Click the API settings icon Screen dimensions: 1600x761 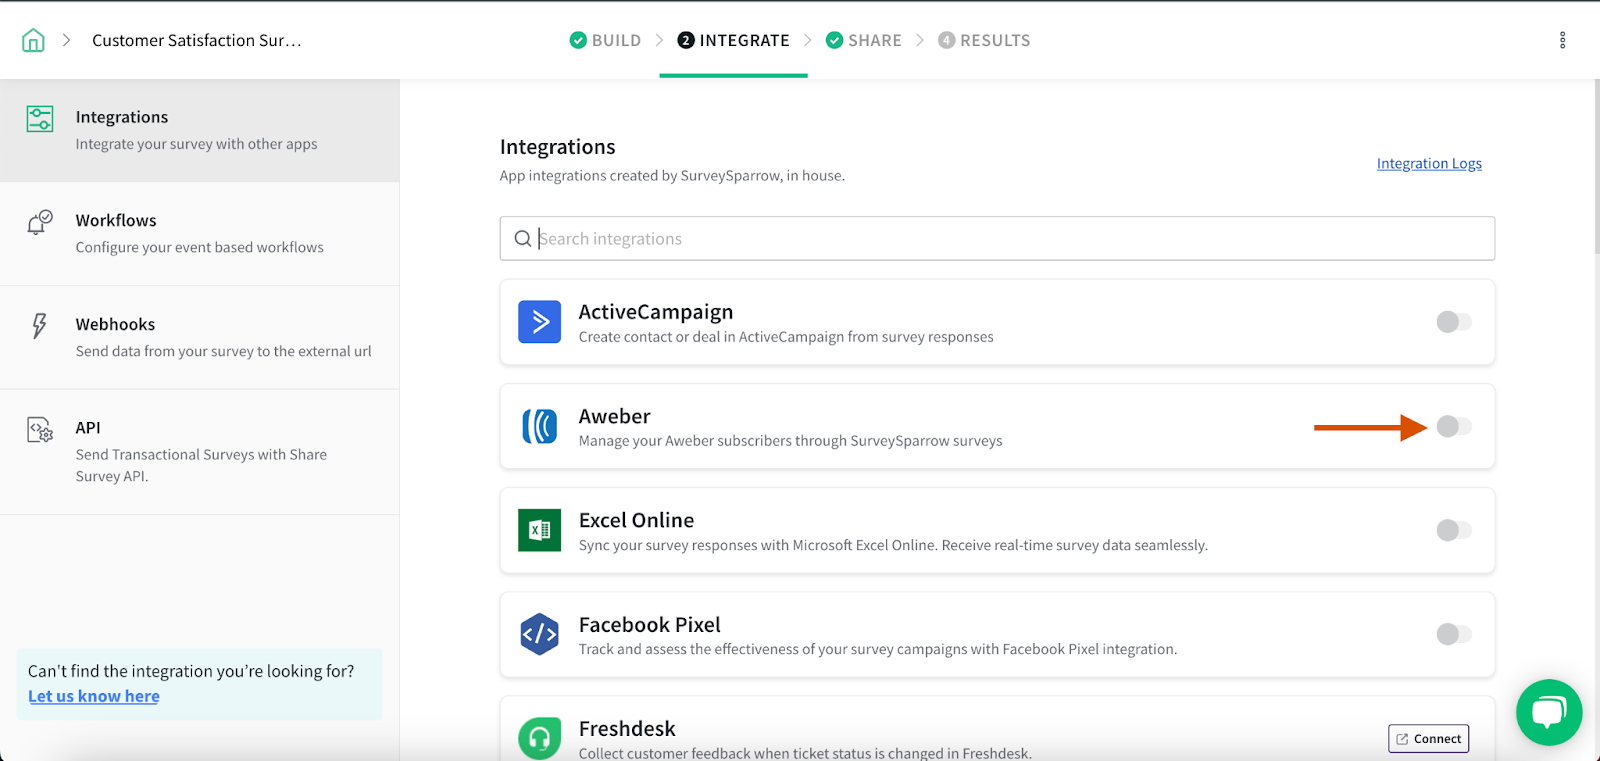point(40,430)
